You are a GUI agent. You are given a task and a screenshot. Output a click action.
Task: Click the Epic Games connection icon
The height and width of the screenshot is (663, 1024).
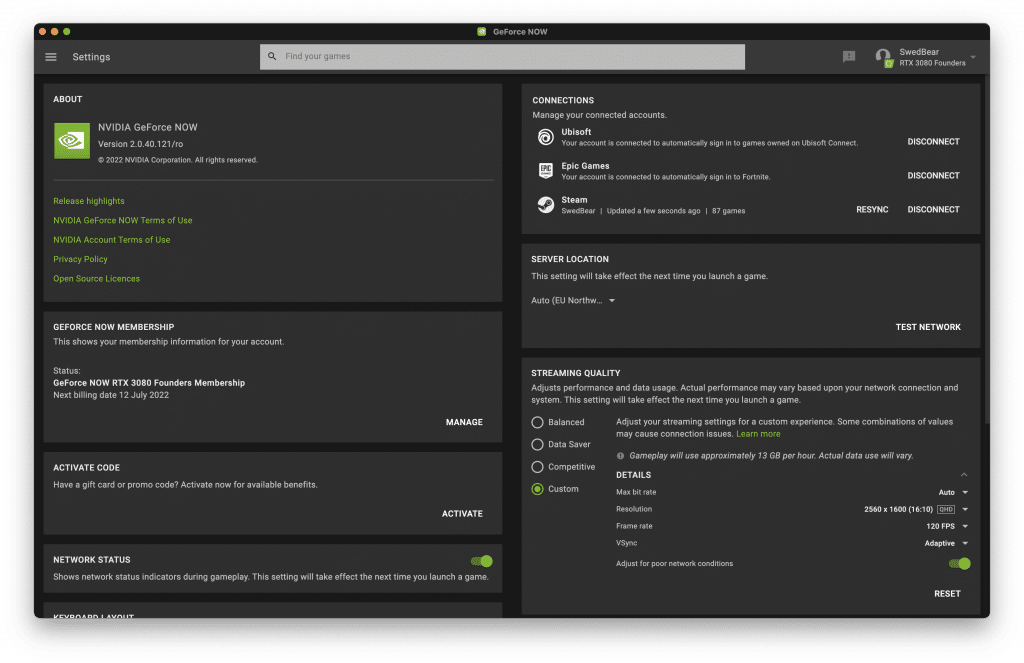coord(545,170)
